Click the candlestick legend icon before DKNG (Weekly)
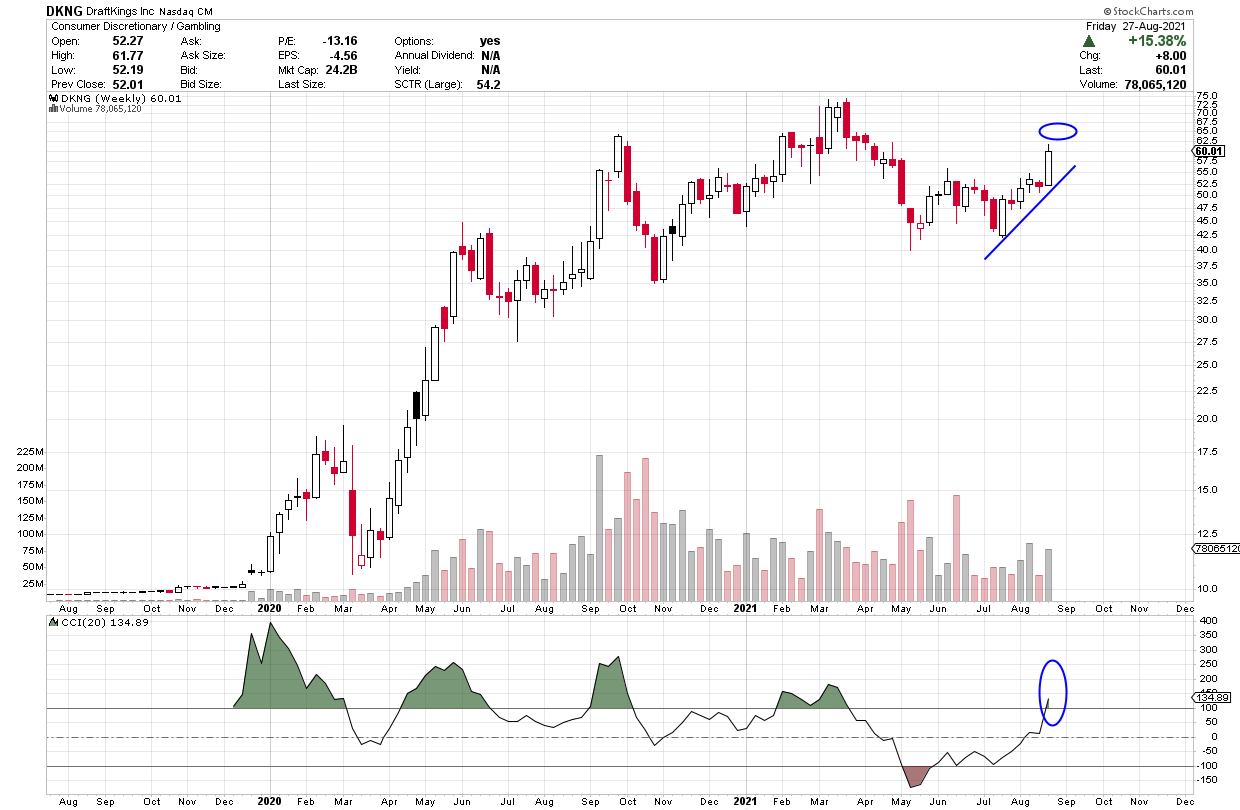 52,99
